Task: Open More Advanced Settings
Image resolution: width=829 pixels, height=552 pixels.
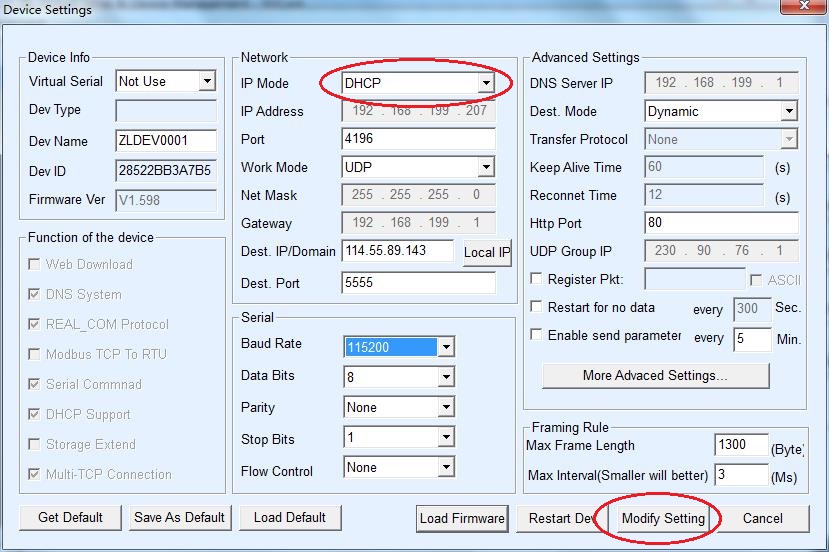Action: (655, 376)
